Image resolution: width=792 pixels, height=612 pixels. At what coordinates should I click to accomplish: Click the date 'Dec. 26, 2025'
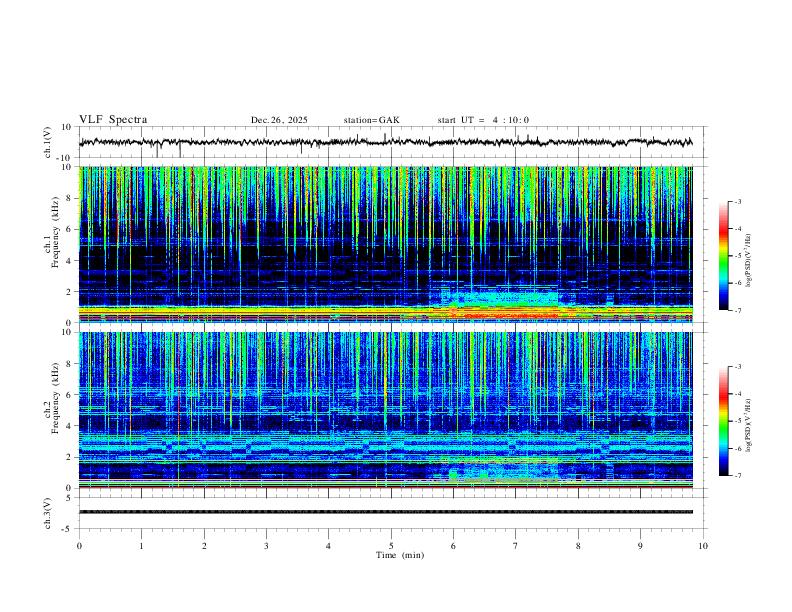279,120
